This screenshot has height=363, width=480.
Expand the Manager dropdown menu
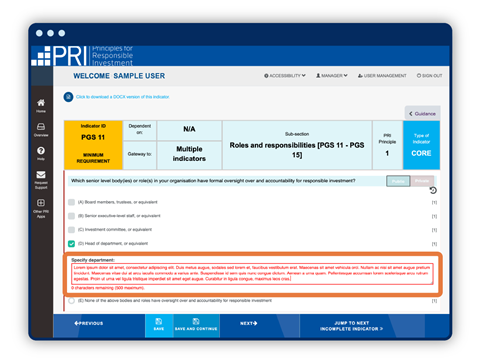tap(332, 76)
